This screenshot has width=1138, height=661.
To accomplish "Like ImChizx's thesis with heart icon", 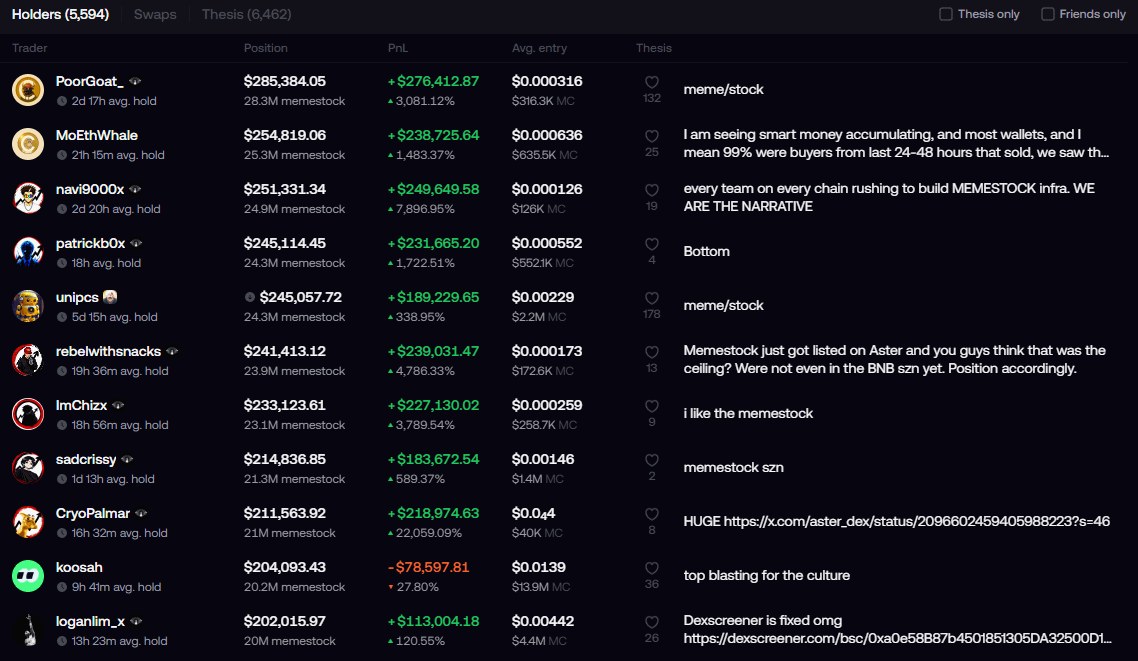I will 652,406.
